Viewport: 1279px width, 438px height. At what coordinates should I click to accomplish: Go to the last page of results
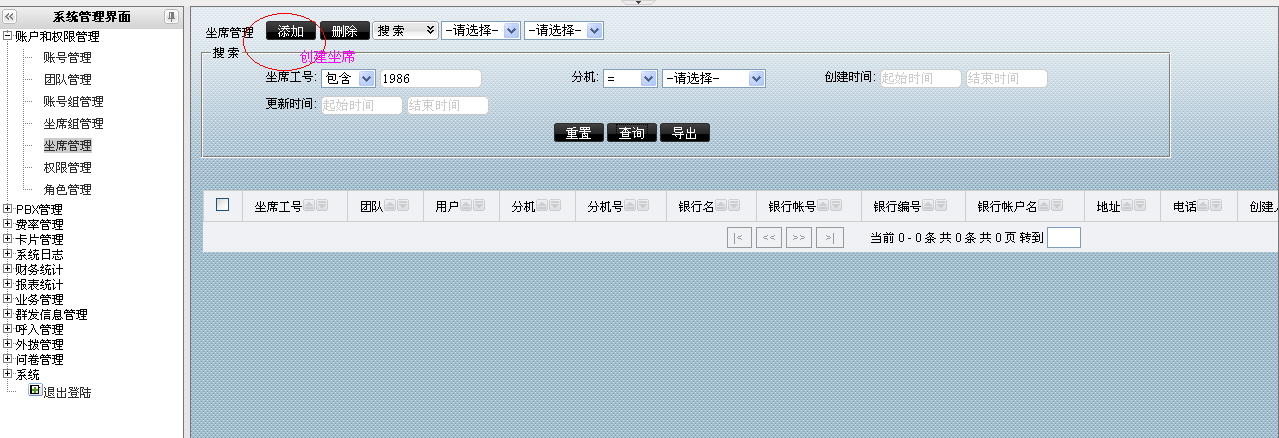829,238
